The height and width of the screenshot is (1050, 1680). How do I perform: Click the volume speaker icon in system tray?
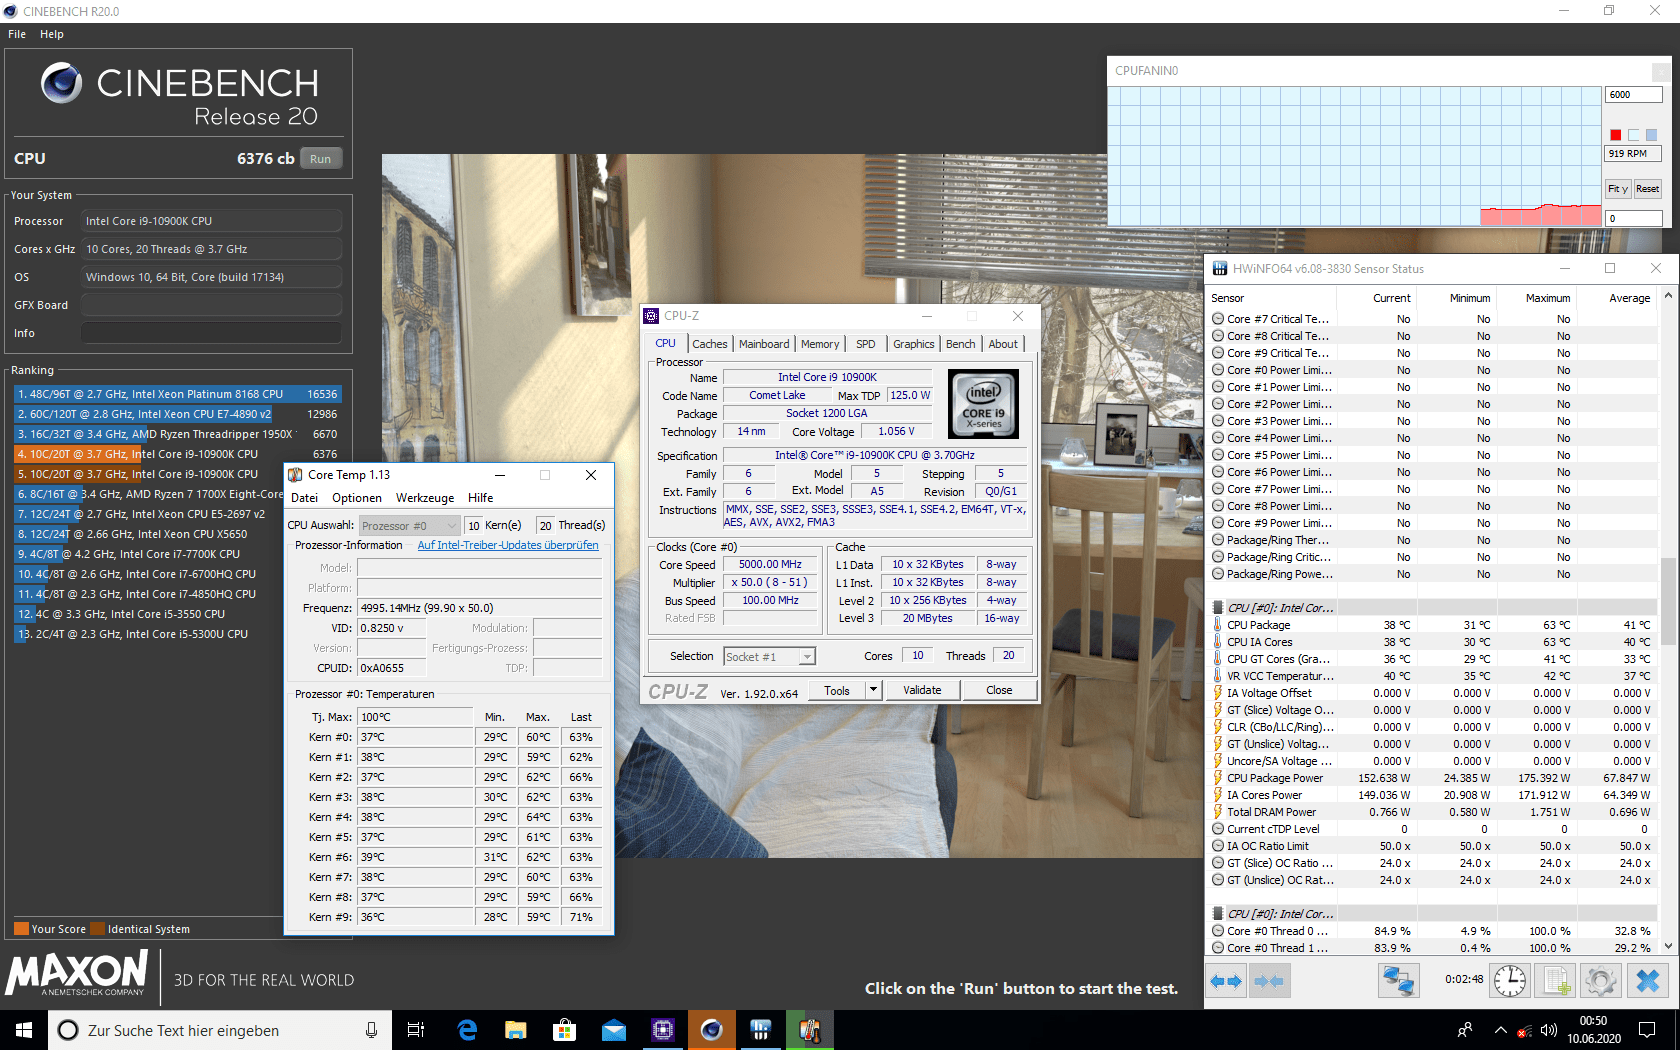click(1549, 1030)
